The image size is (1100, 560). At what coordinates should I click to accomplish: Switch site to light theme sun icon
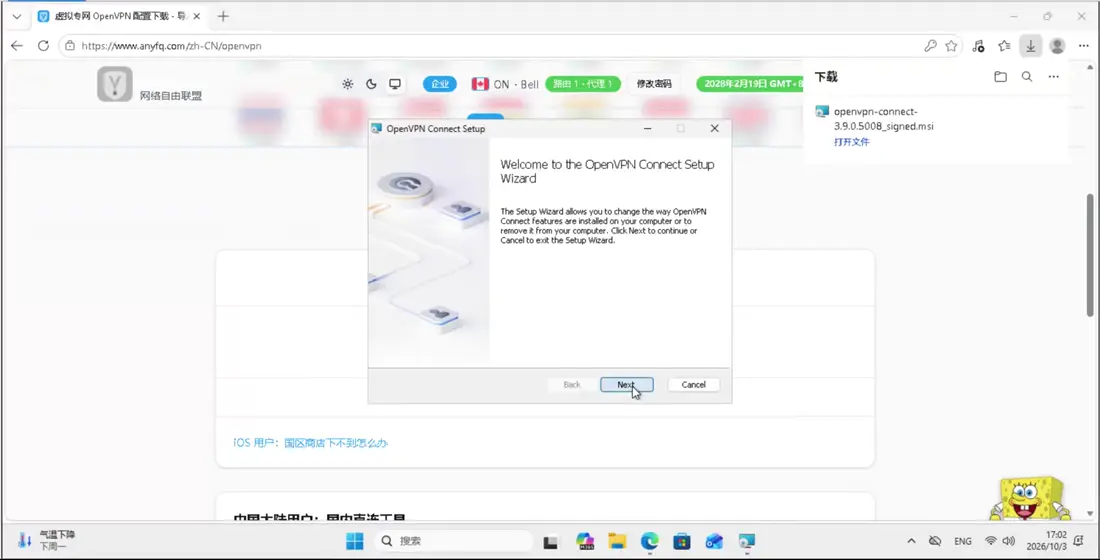point(347,84)
